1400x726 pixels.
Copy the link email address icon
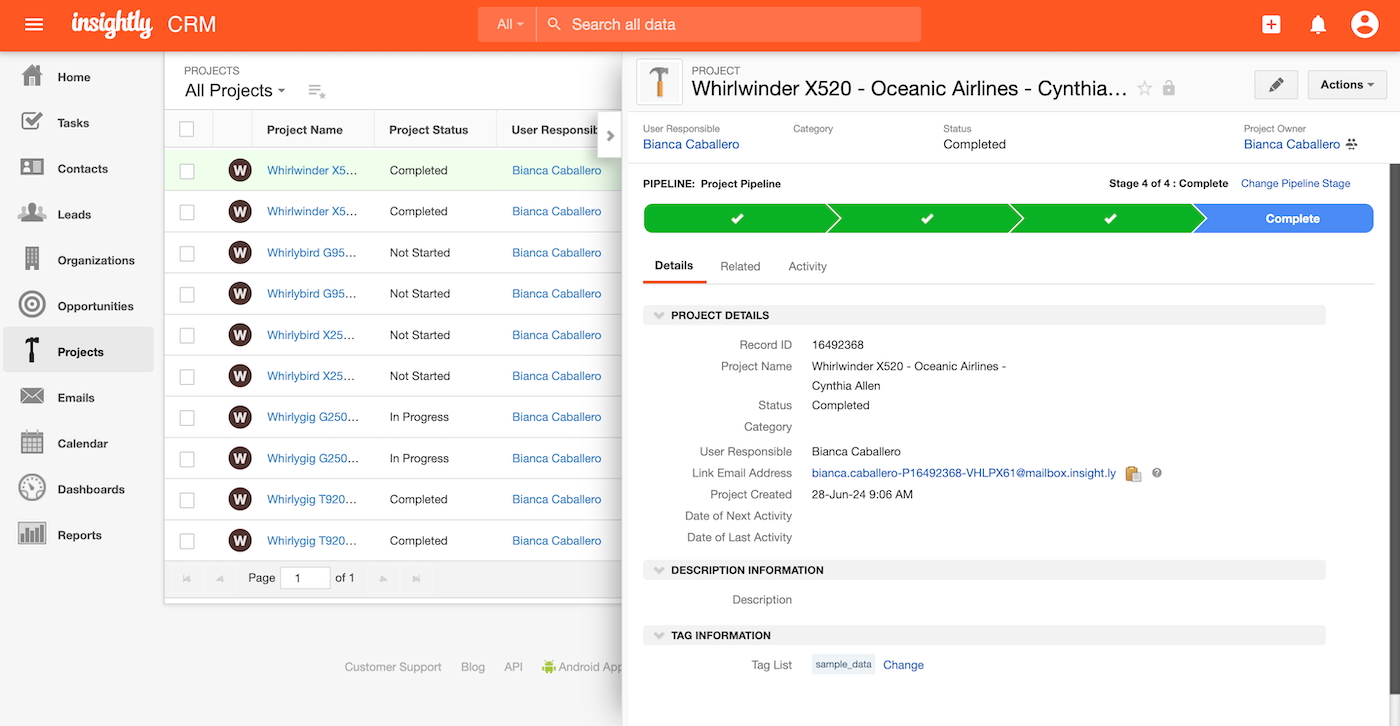pyautogui.click(x=1133, y=474)
